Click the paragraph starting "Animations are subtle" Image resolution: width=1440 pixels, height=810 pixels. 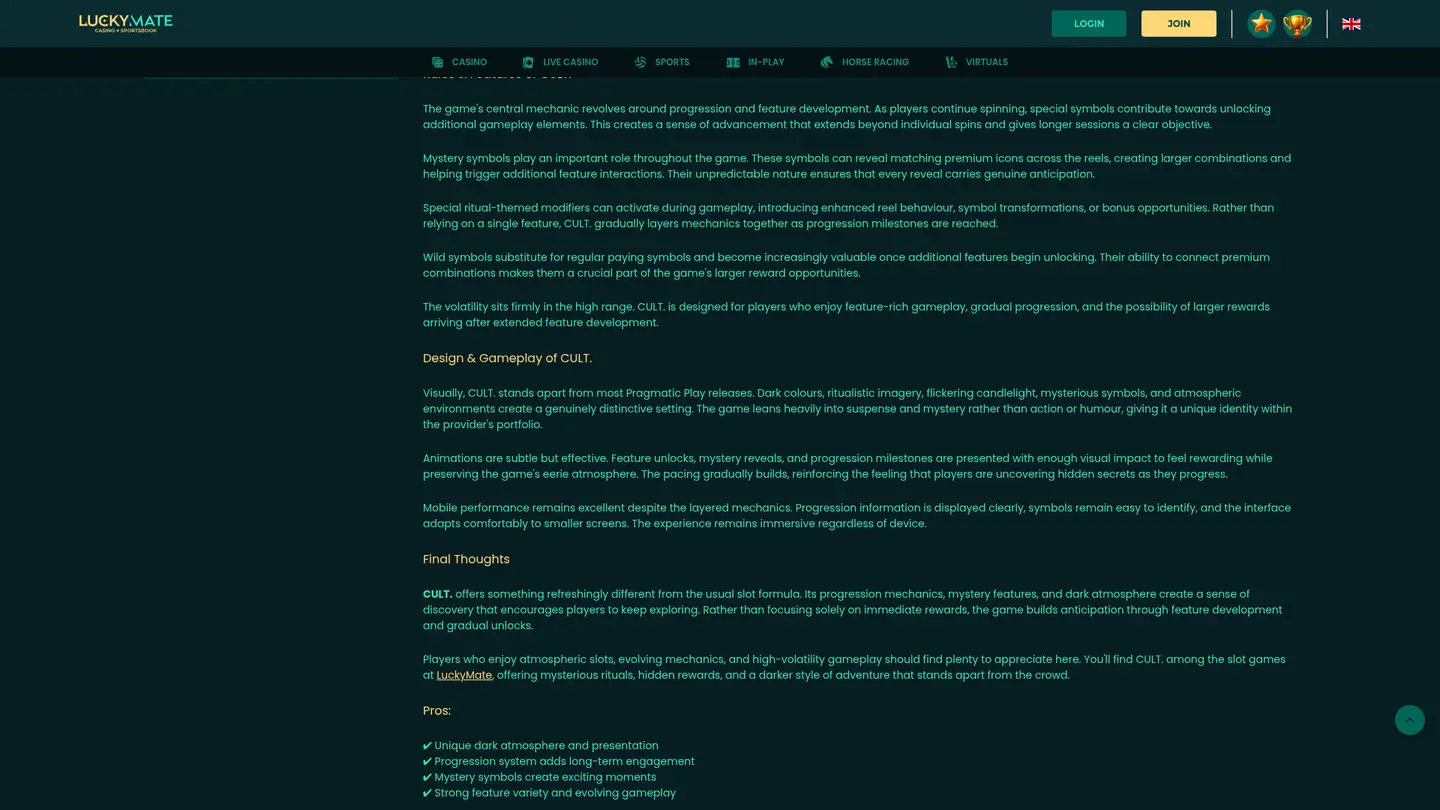pos(848,466)
